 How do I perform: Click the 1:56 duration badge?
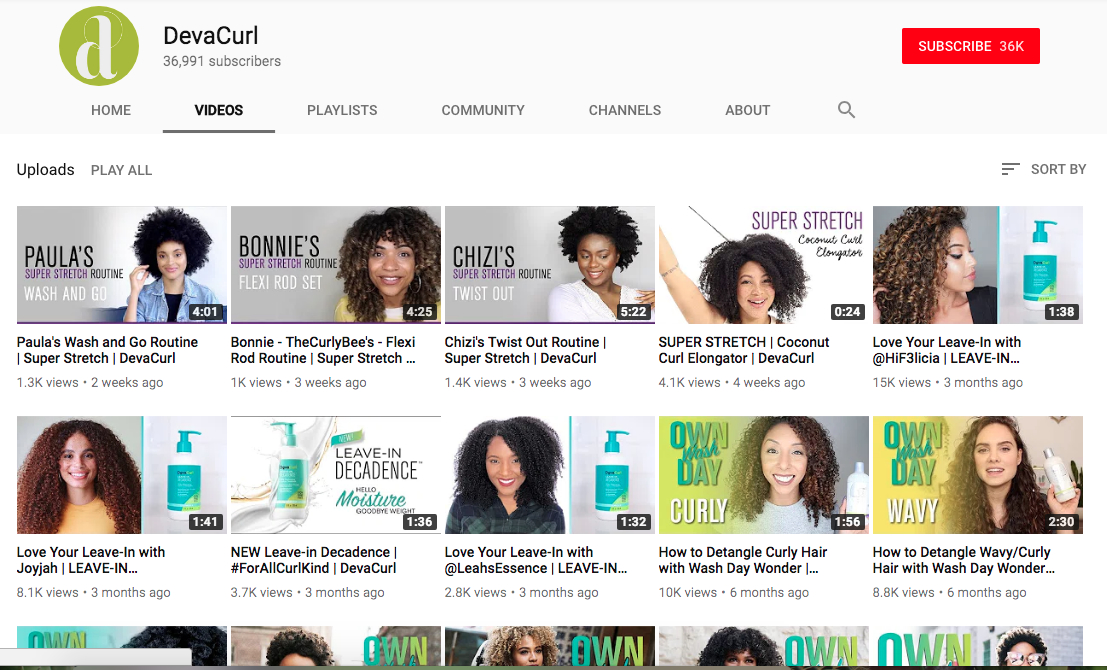(x=847, y=522)
